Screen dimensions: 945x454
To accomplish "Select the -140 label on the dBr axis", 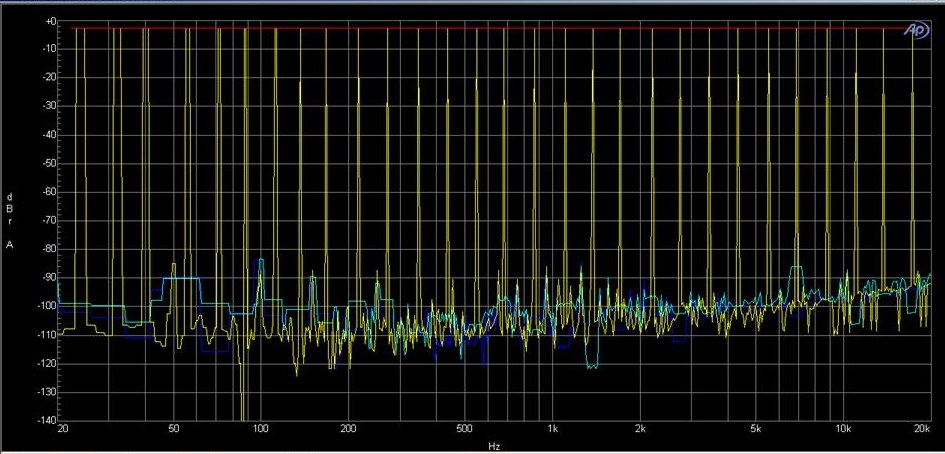I will pos(48,420).
